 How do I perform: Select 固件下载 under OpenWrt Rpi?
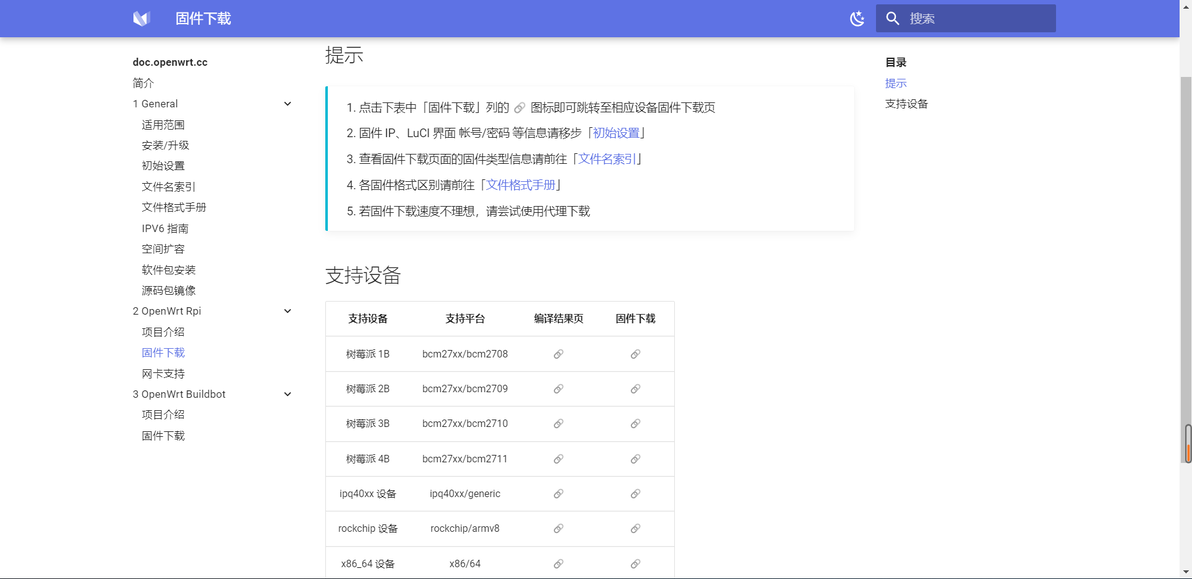coord(163,353)
